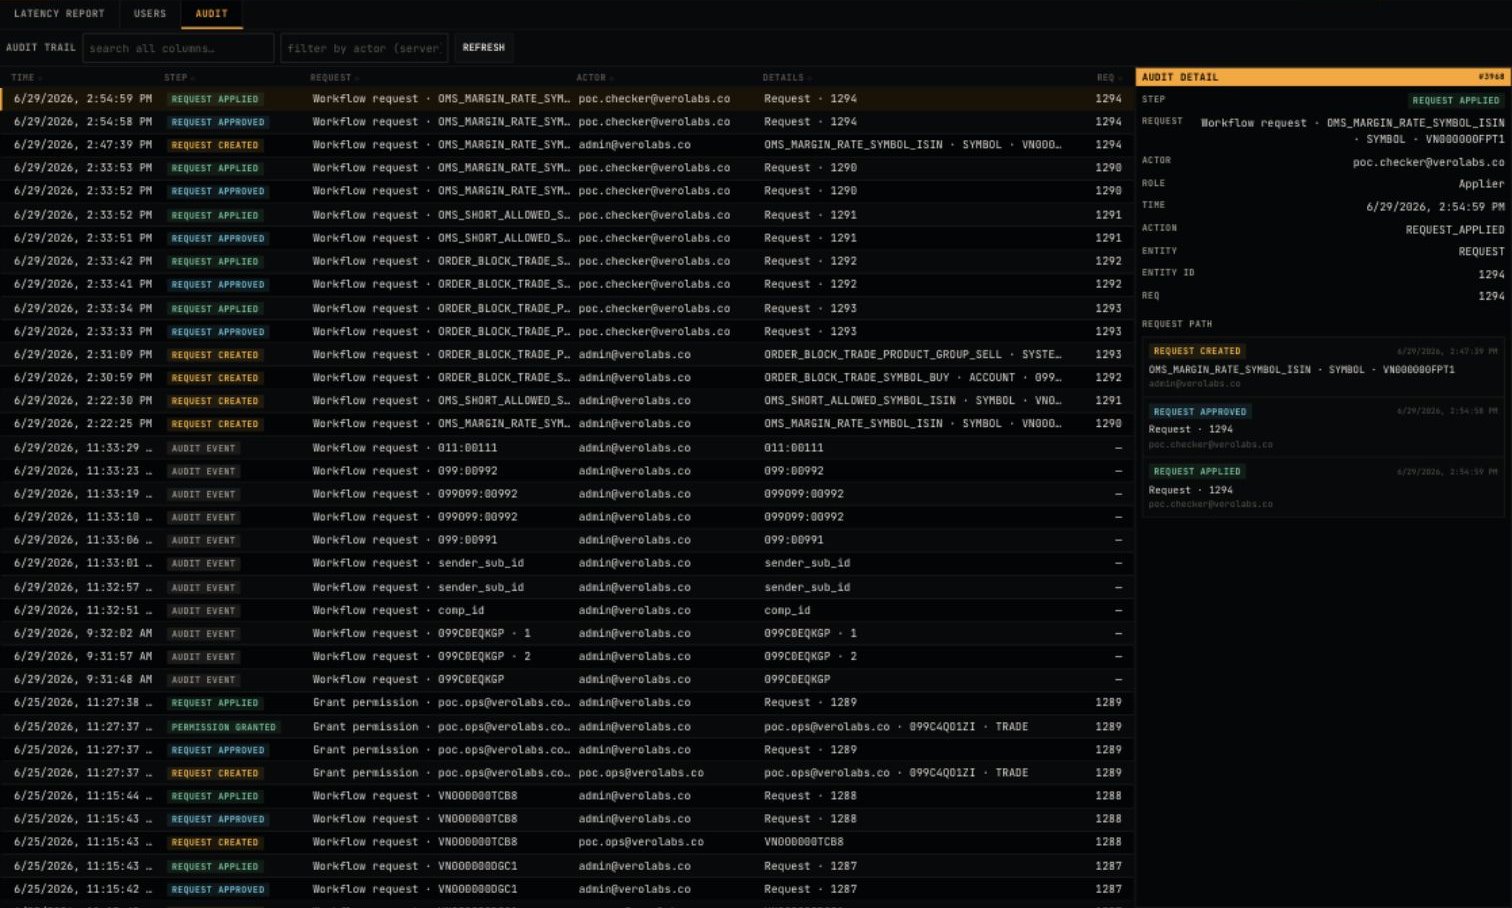Click poc.ops@verolabs.co actor in Grant permission row

(641, 773)
